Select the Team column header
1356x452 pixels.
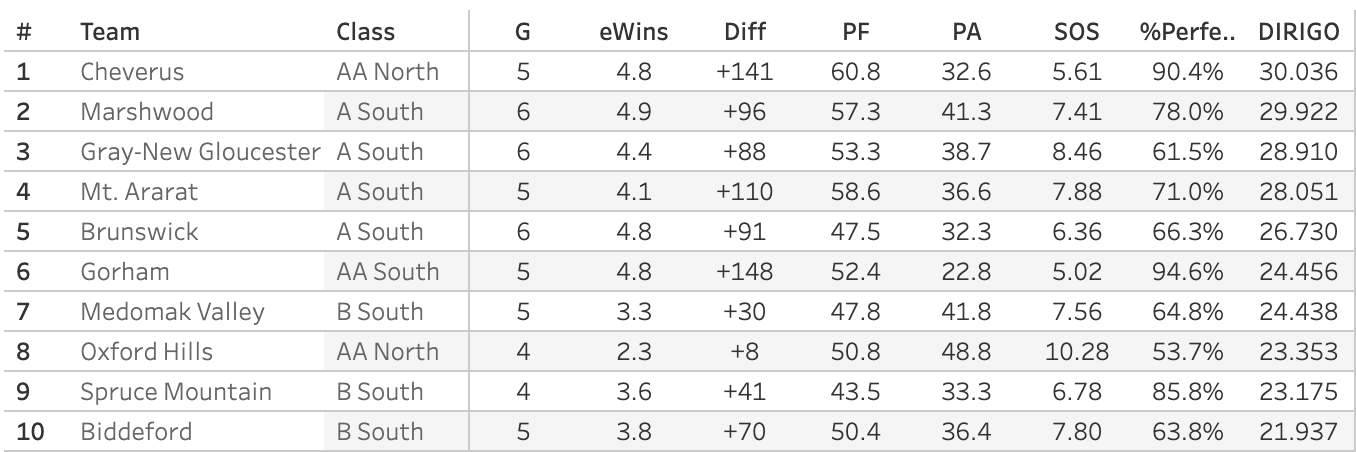tap(110, 32)
